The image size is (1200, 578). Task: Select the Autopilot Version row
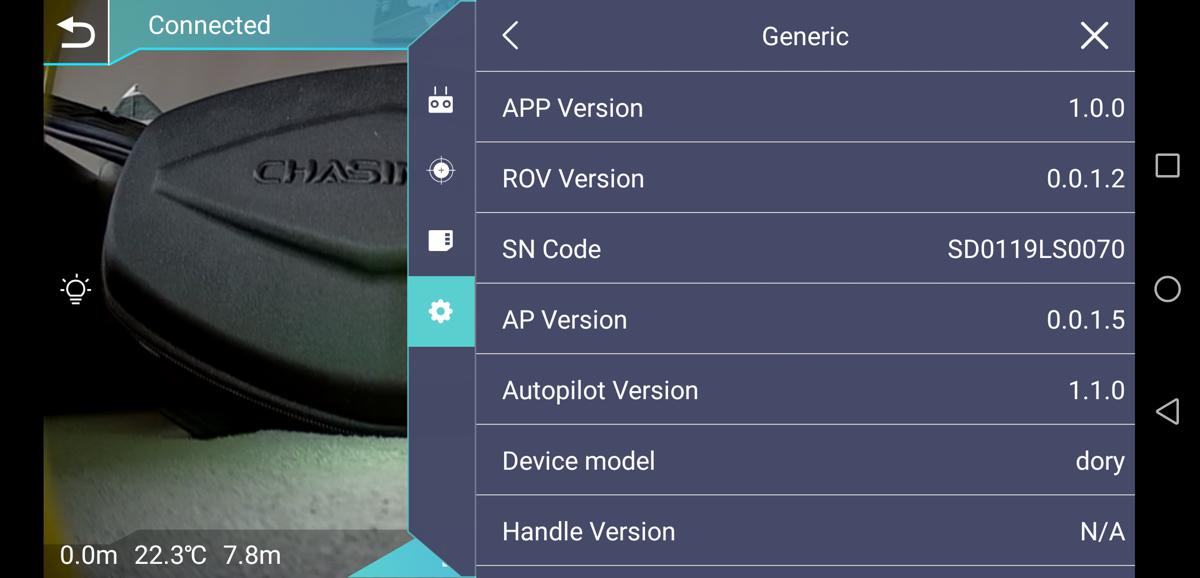(805, 390)
